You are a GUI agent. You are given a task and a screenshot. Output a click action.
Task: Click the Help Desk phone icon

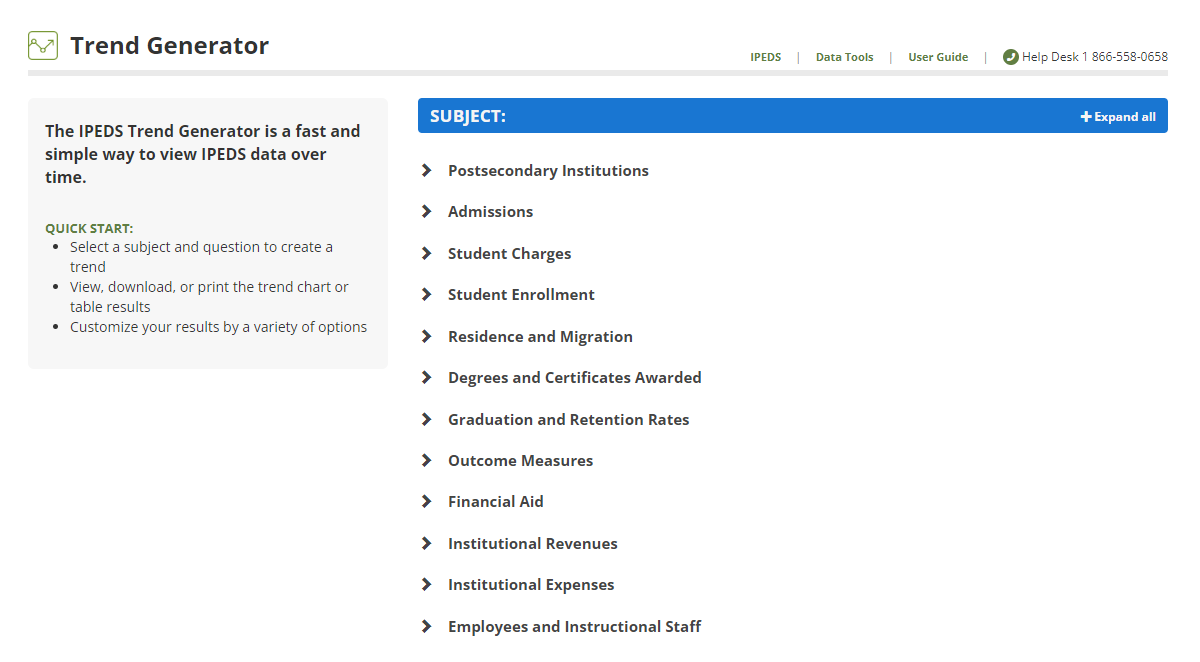pos(1010,57)
